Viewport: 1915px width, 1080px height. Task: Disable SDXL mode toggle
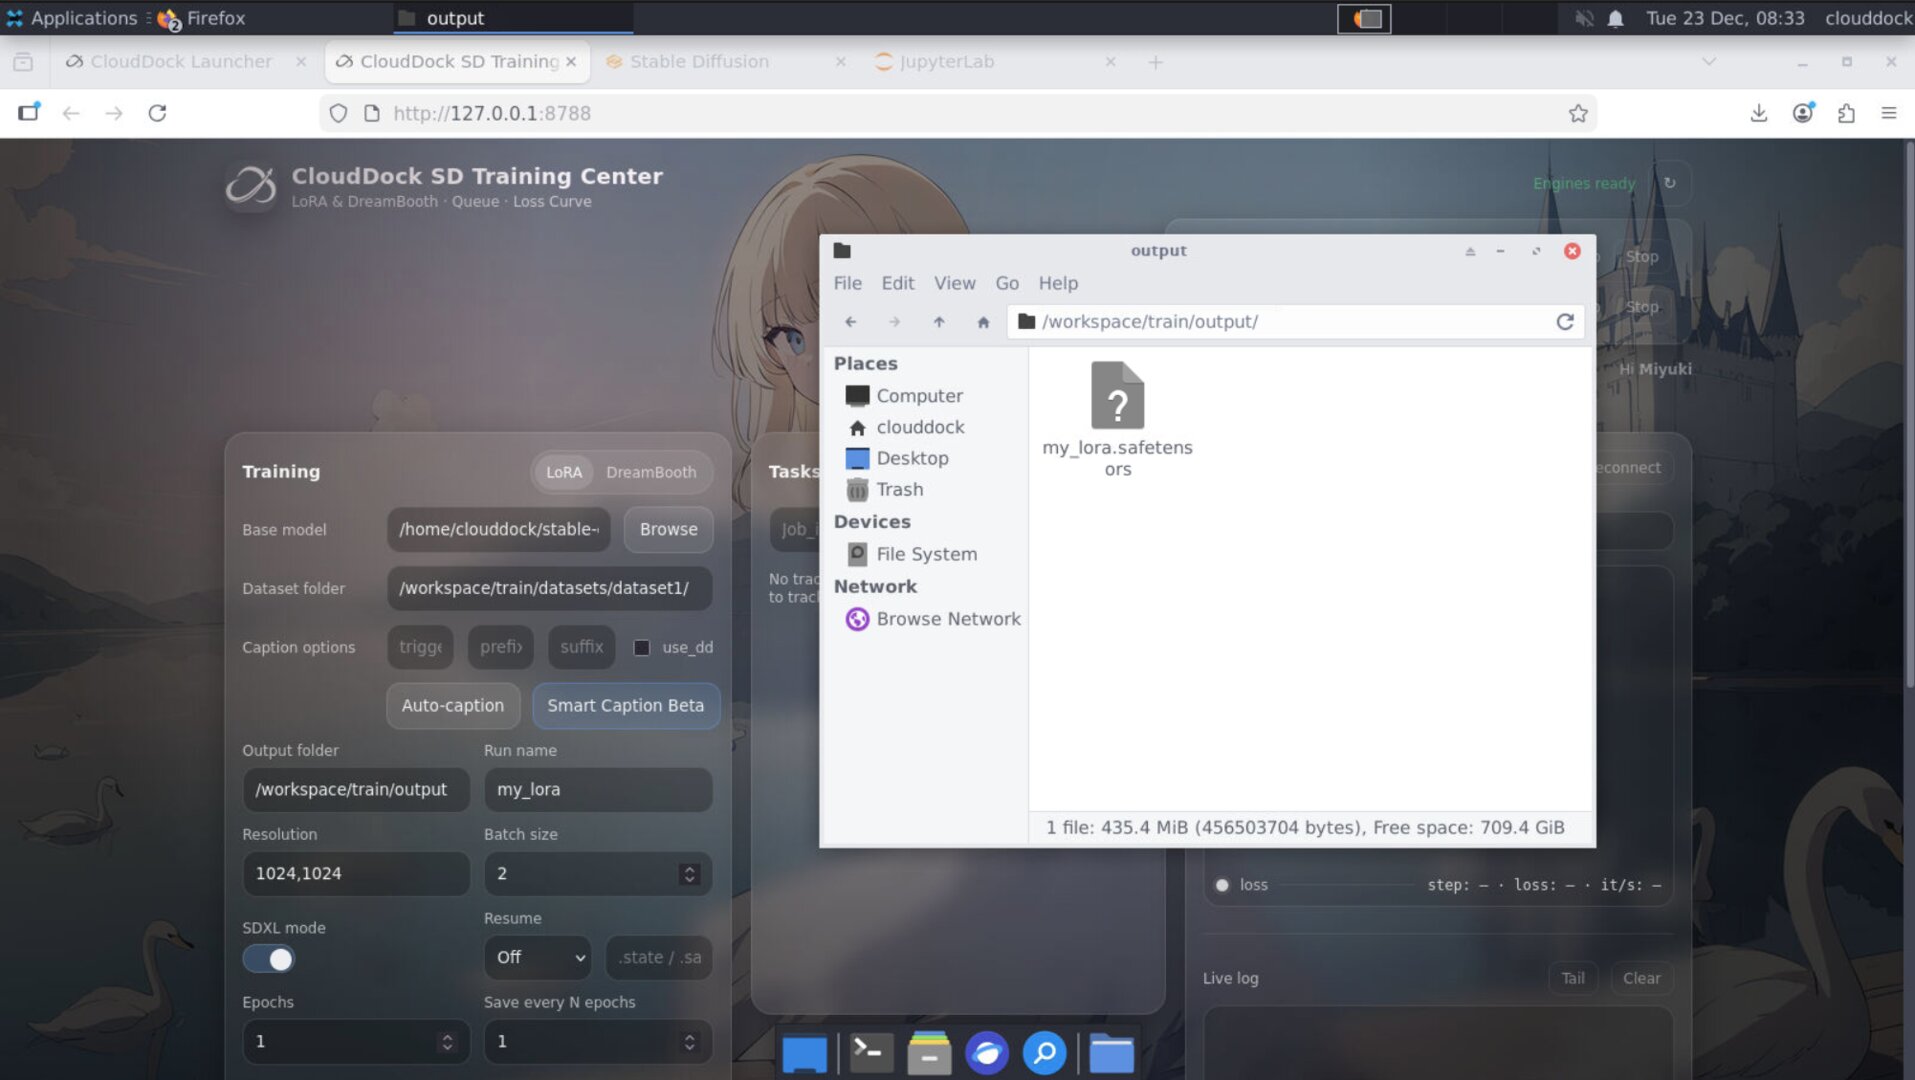coord(268,958)
